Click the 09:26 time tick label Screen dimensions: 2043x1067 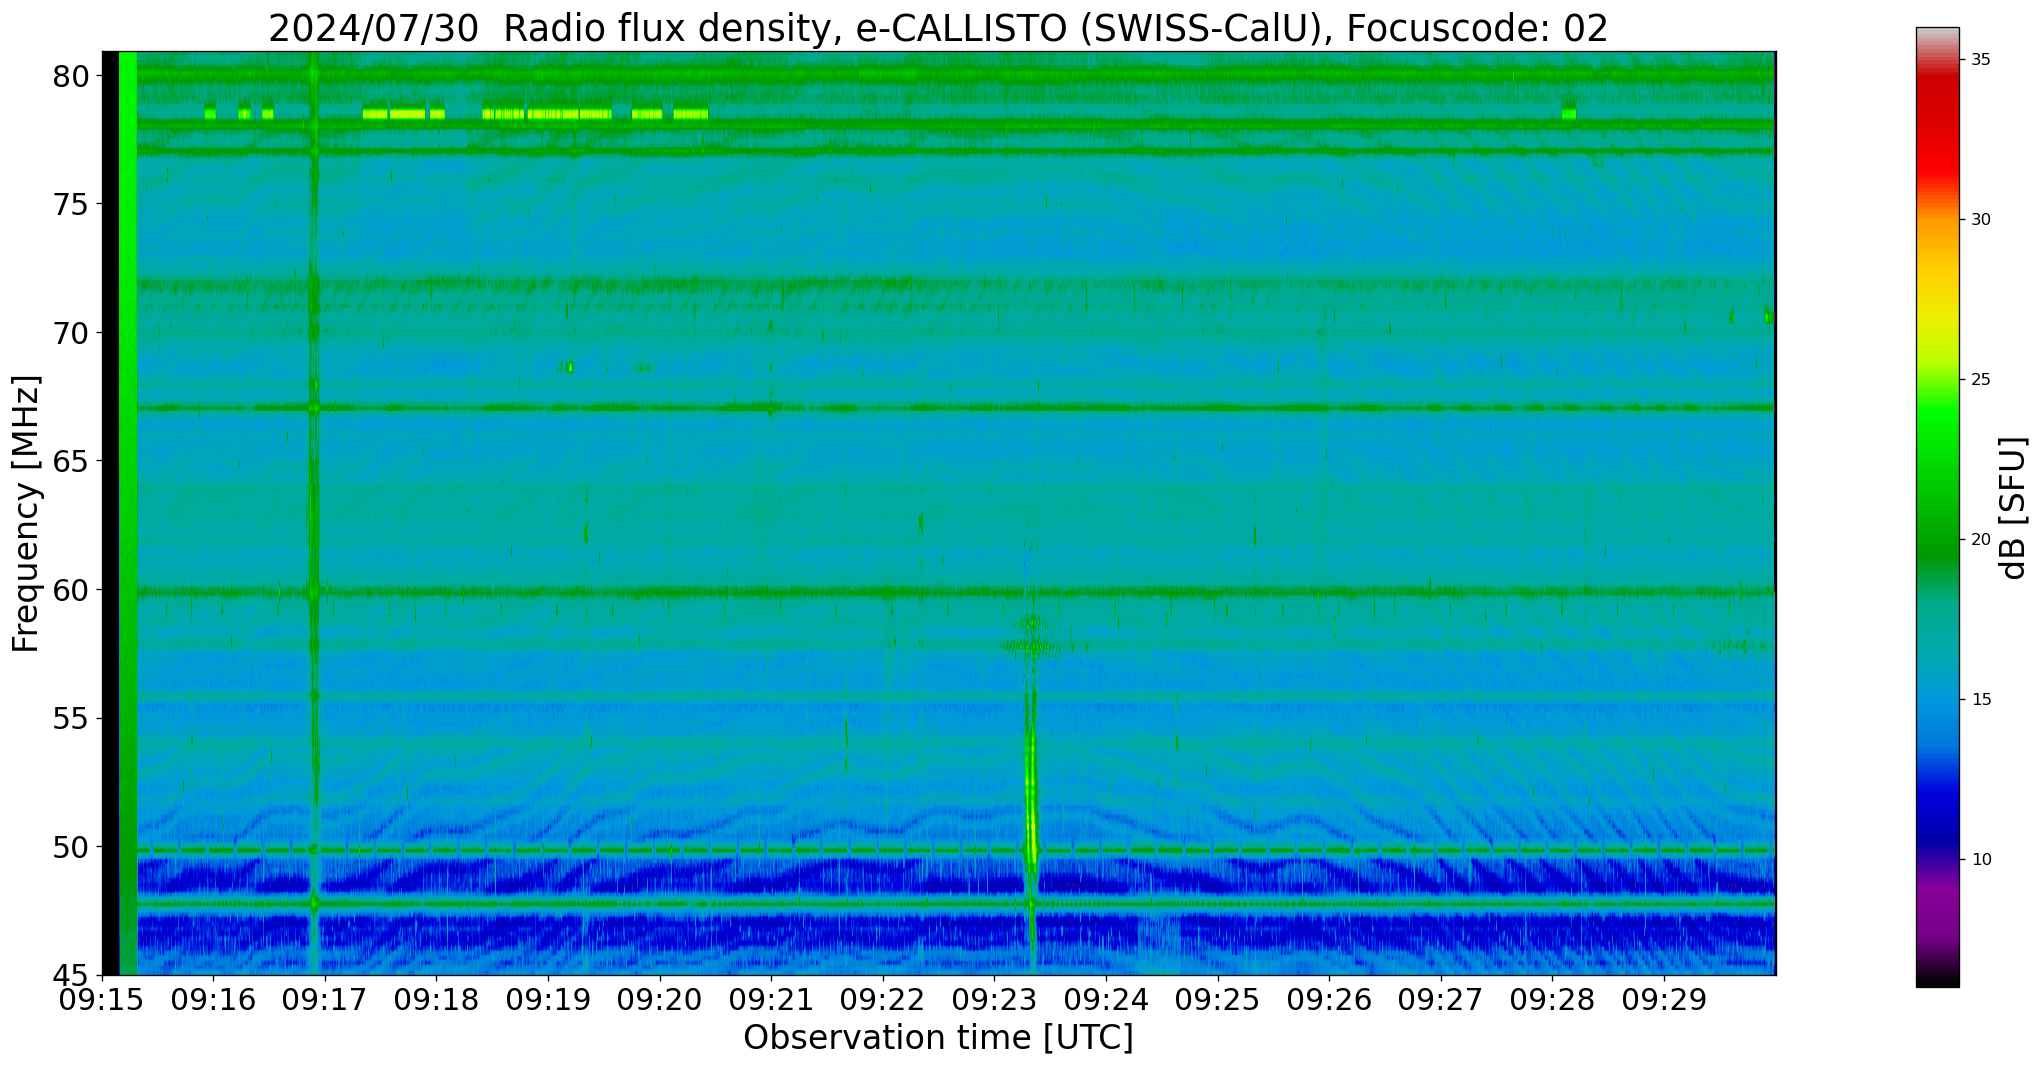pos(1329,999)
